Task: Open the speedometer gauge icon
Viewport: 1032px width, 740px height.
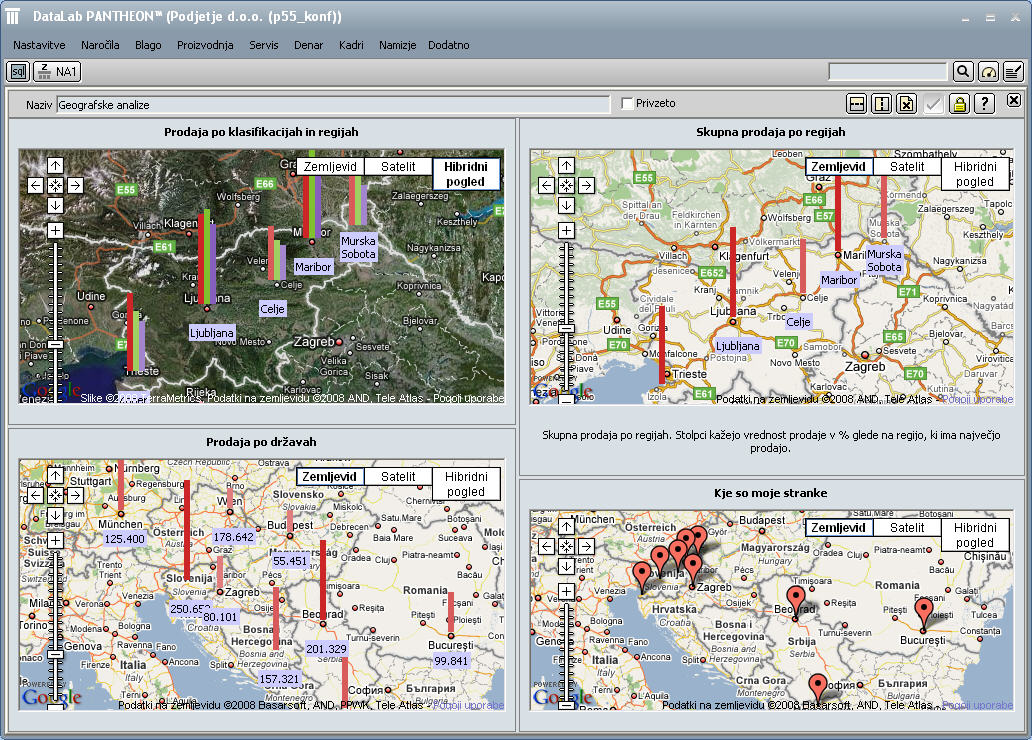Action: (988, 71)
